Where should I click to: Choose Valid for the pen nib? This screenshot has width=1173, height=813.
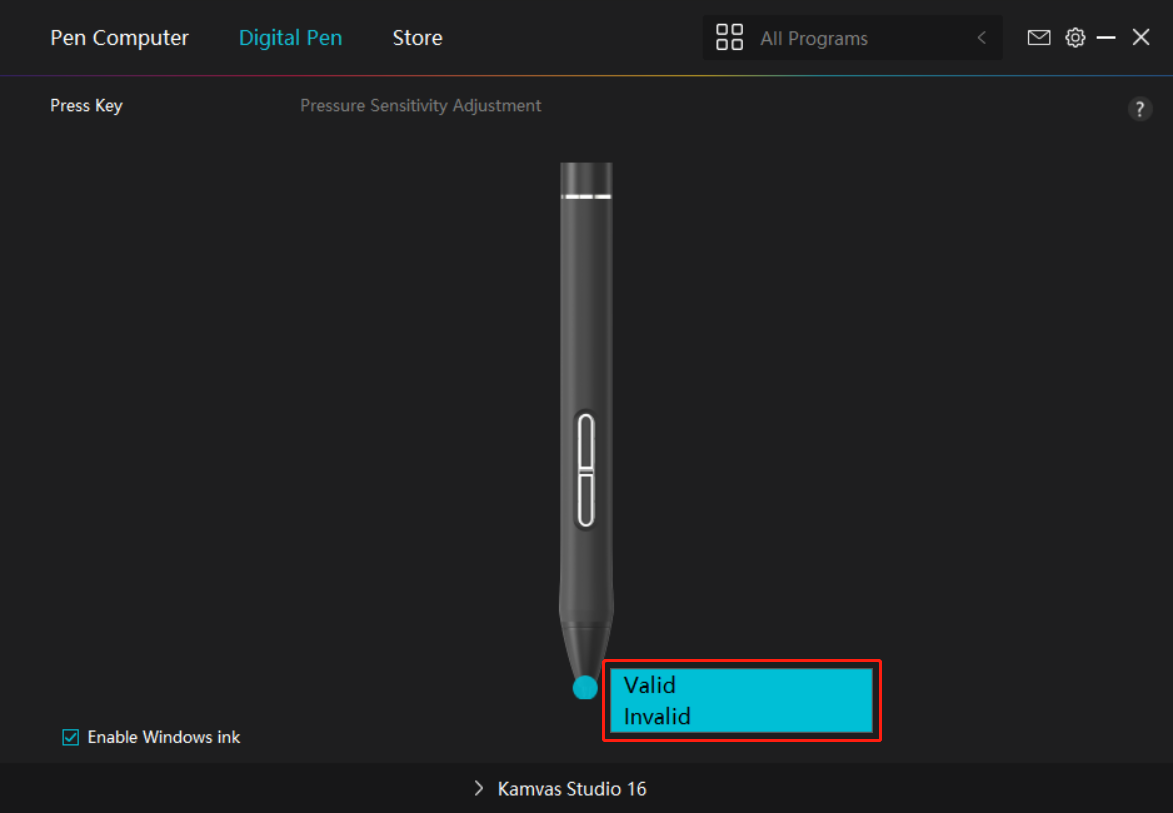click(x=650, y=685)
